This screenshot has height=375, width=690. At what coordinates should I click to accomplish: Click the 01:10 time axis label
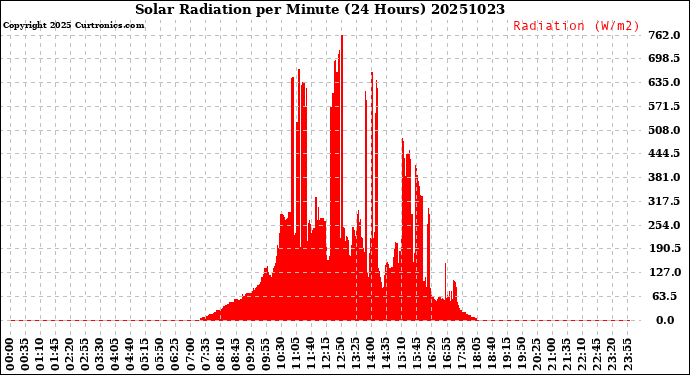pyautogui.click(x=40, y=355)
